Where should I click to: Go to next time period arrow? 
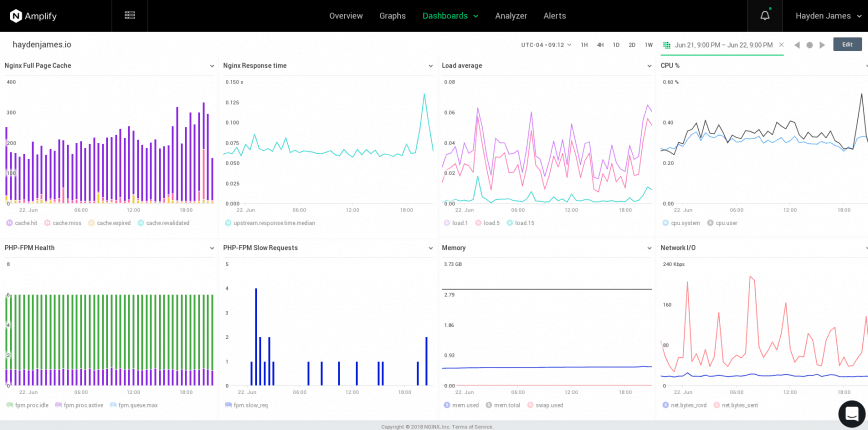click(822, 45)
